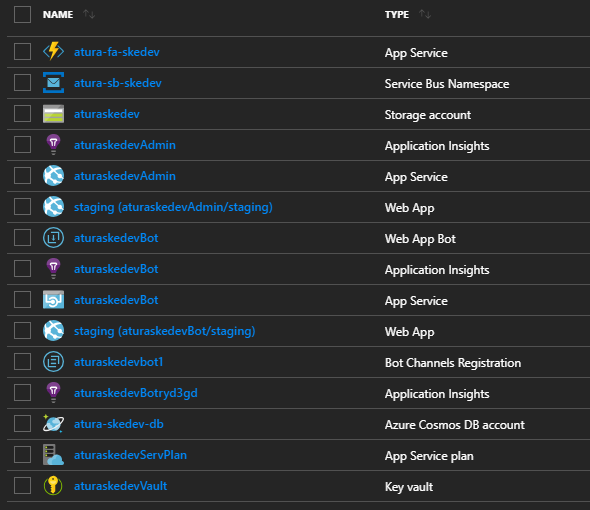Select the aturaskedevVault row checkbox

[x=22, y=486]
